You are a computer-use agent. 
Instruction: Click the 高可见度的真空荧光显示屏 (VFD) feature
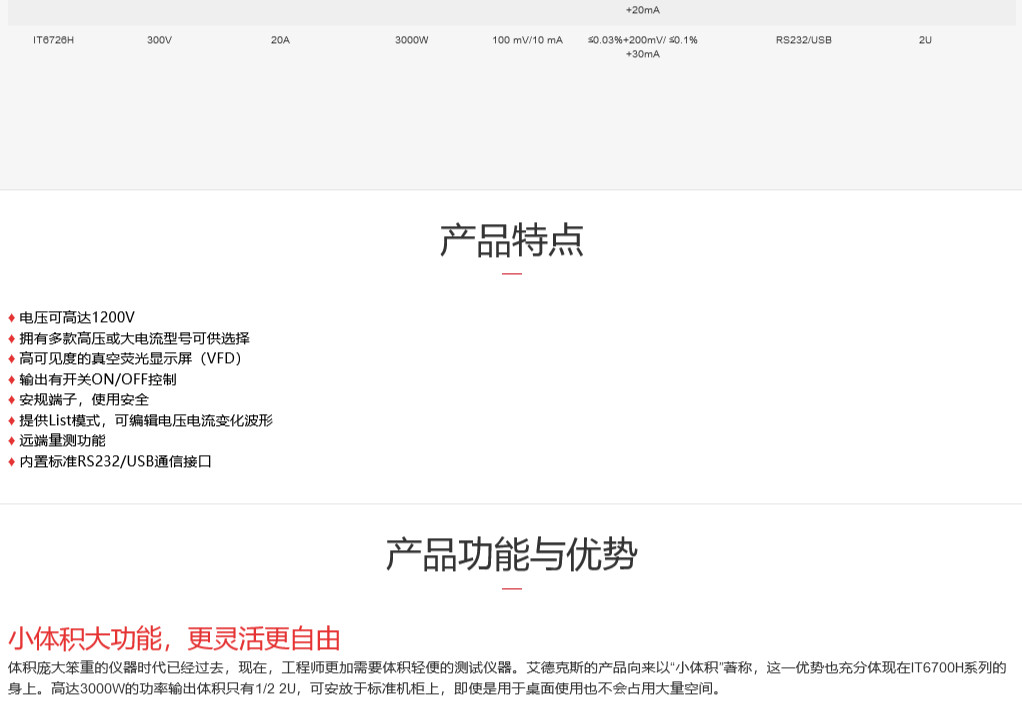pyautogui.click(x=130, y=358)
